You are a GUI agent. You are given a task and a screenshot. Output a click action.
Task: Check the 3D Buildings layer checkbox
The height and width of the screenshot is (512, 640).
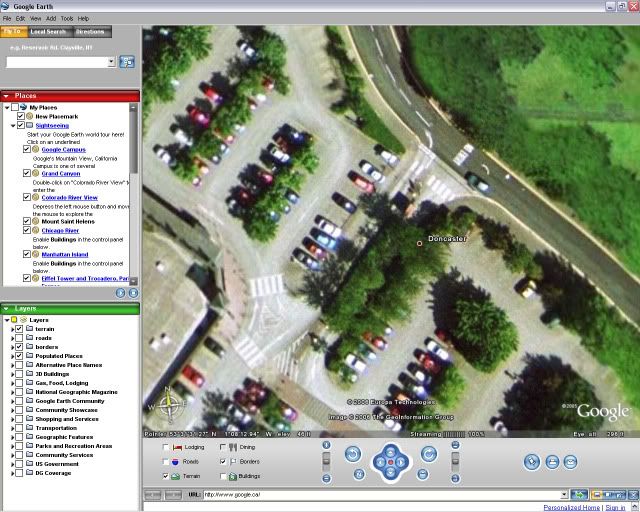coord(19,374)
